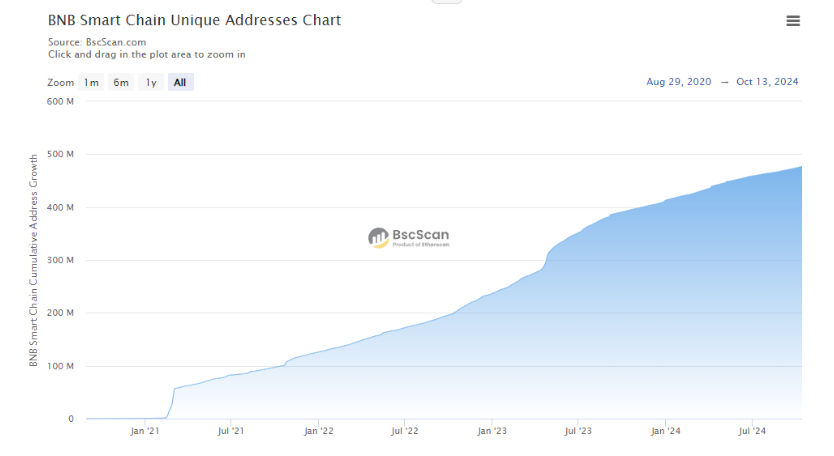Click the BscScan watermark logo
The image size is (834, 456).
[409, 236]
